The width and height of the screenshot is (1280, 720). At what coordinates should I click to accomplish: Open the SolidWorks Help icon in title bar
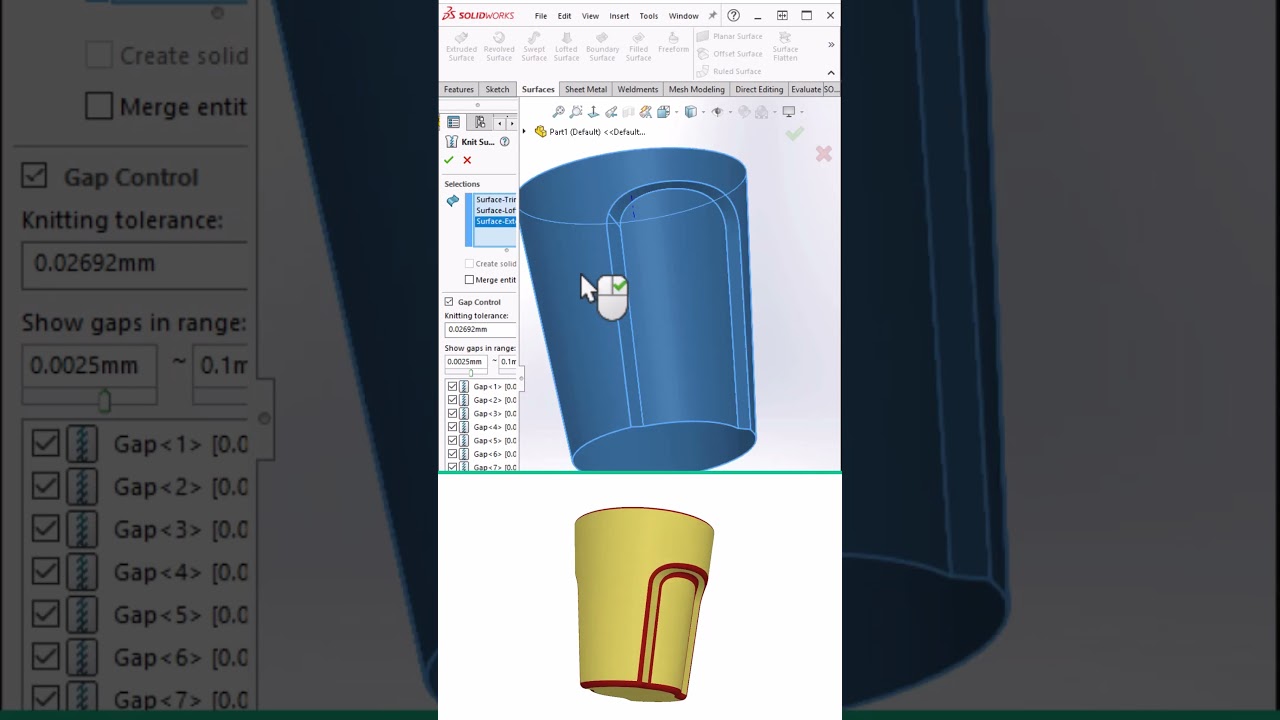[x=733, y=15]
